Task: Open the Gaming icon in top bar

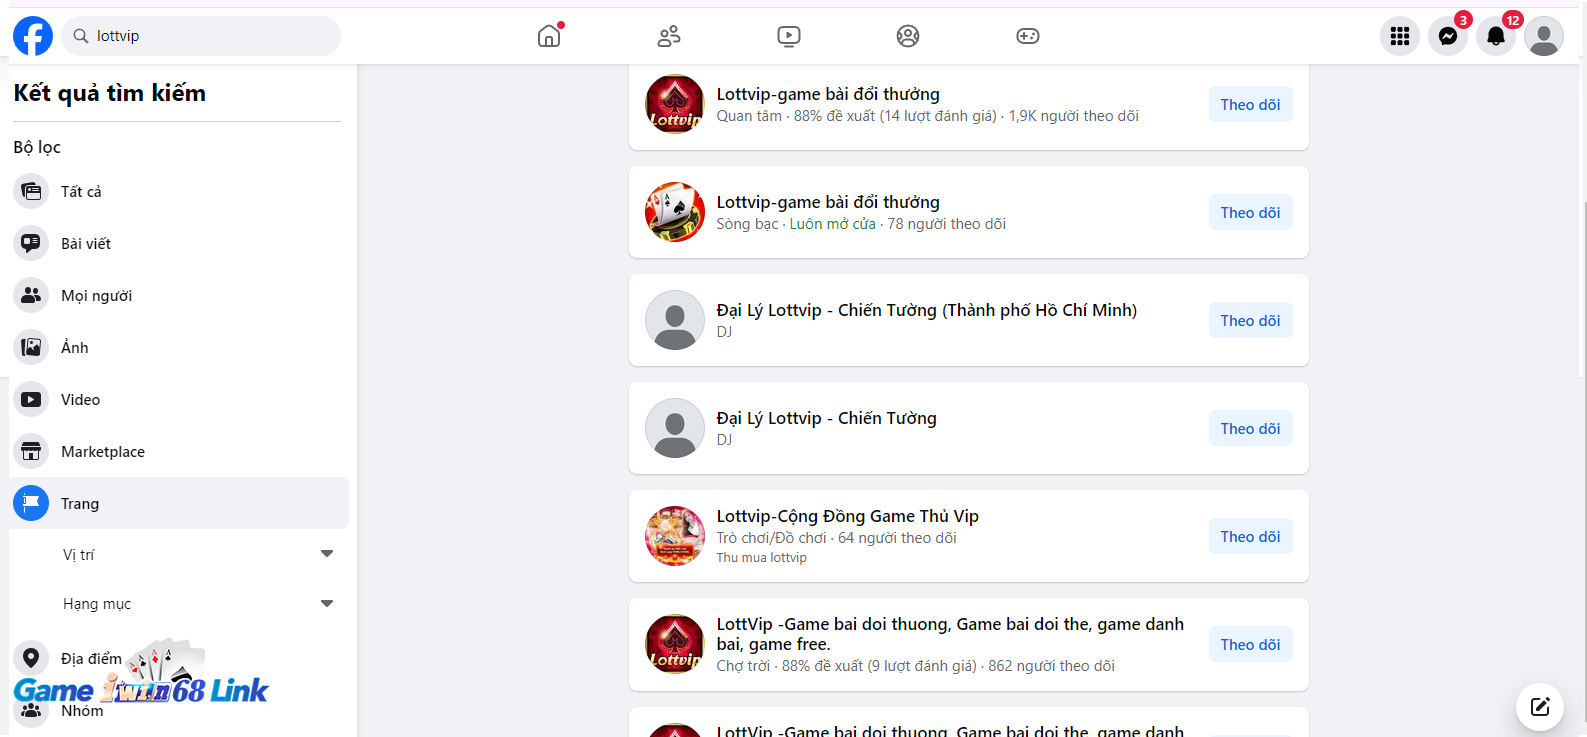Action: [x=1028, y=36]
